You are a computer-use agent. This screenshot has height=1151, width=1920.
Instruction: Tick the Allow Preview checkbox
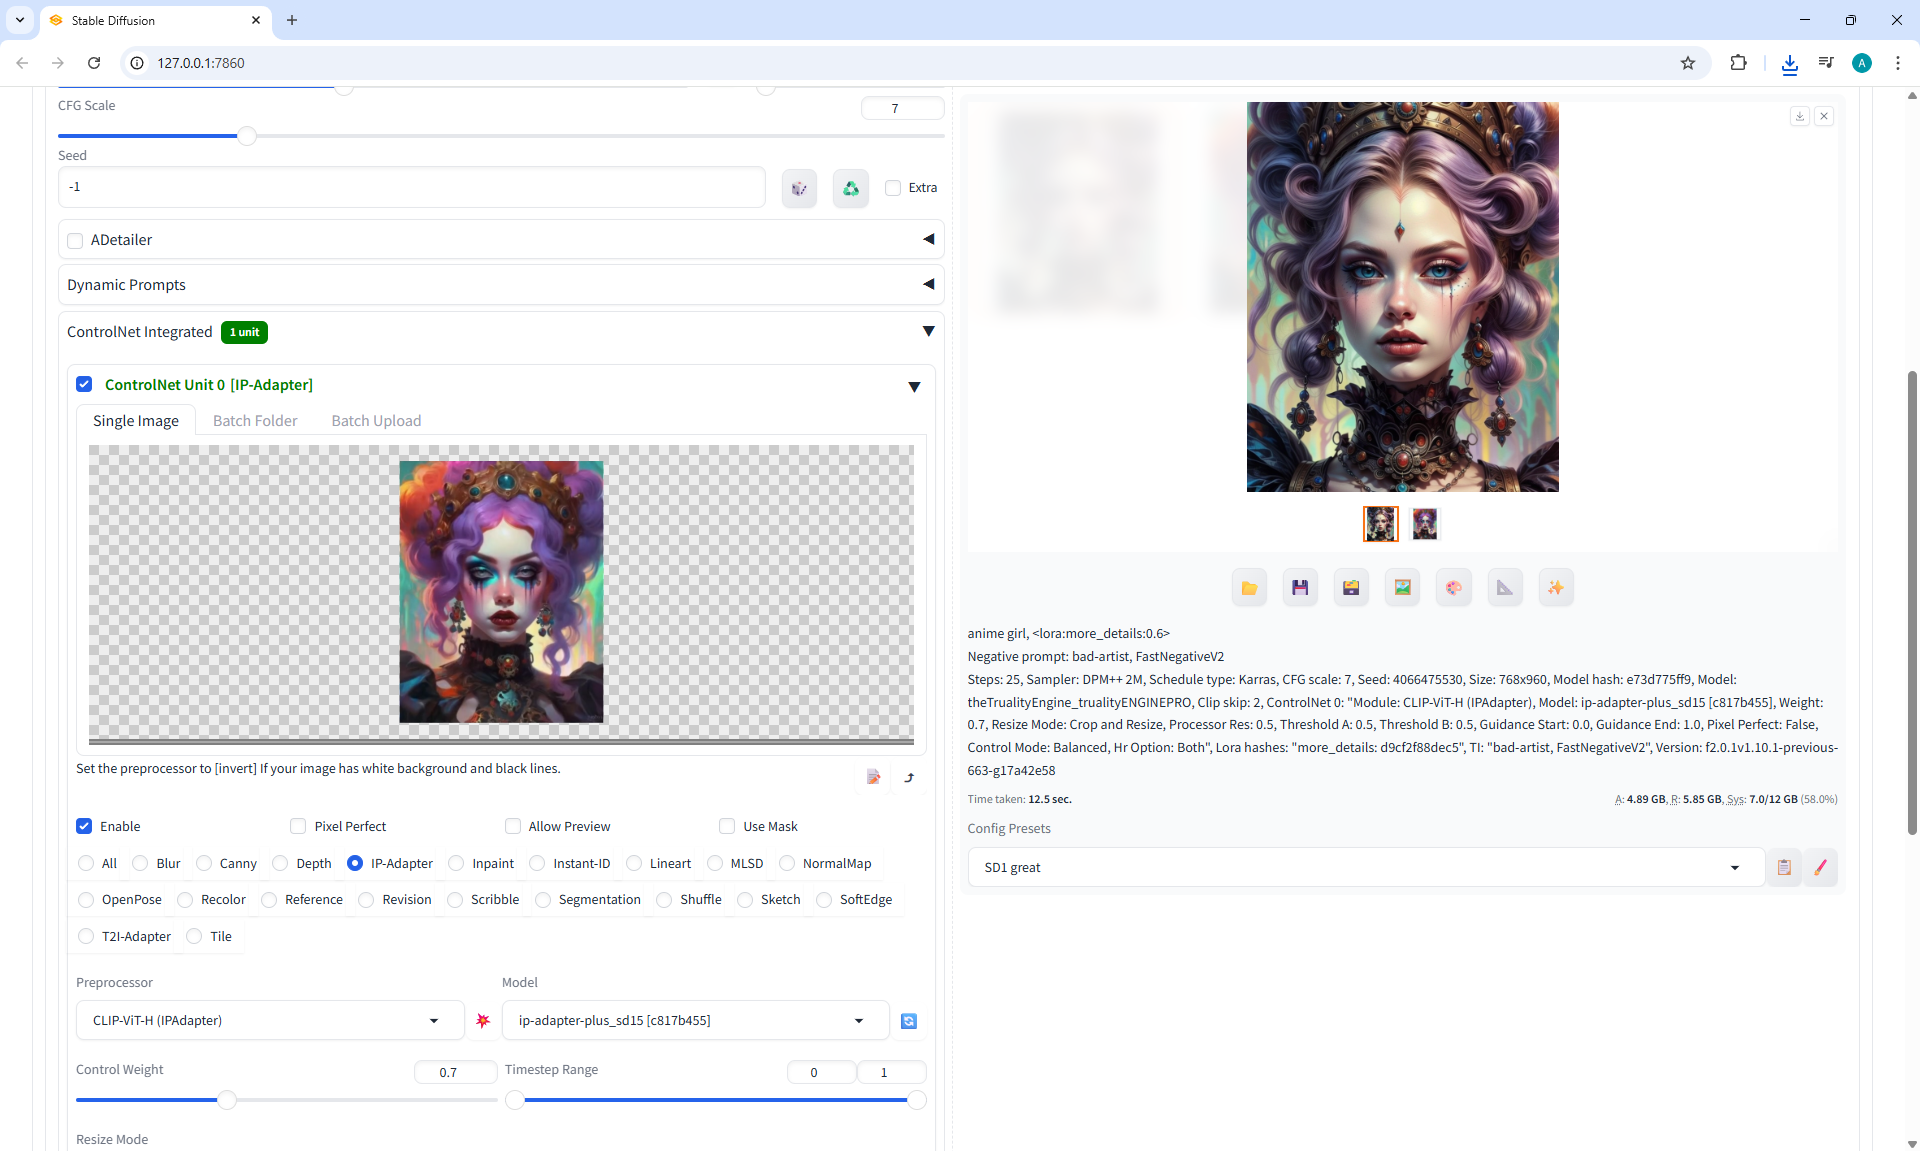click(513, 826)
